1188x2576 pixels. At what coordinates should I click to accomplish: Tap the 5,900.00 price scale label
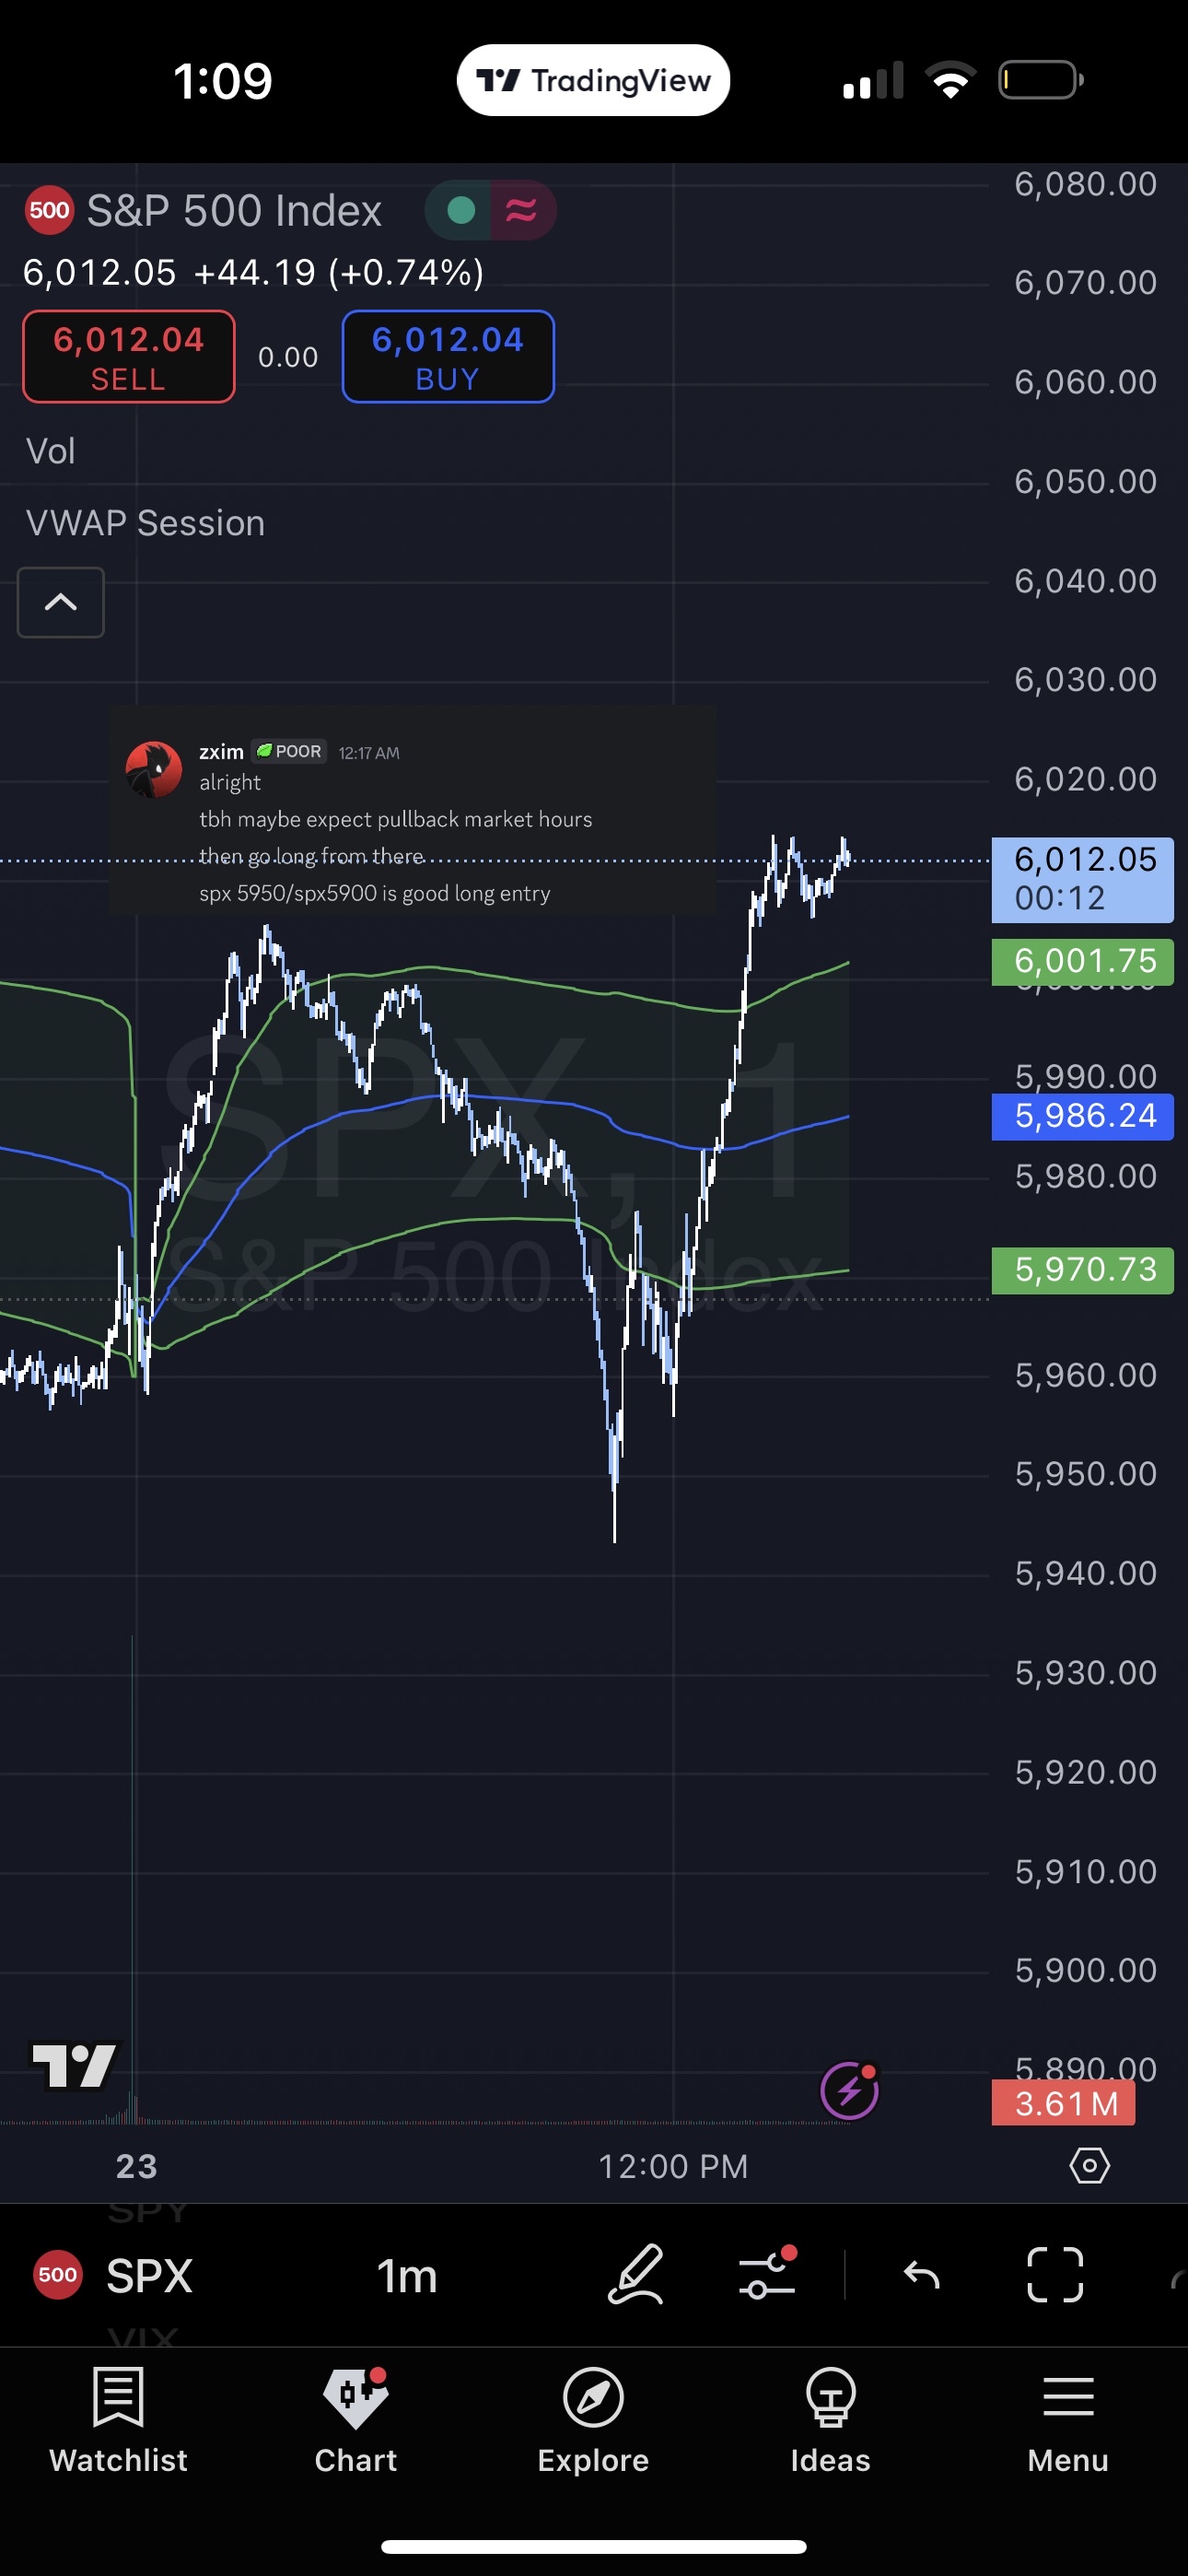pyautogui.click(x=1085, y=1971)
